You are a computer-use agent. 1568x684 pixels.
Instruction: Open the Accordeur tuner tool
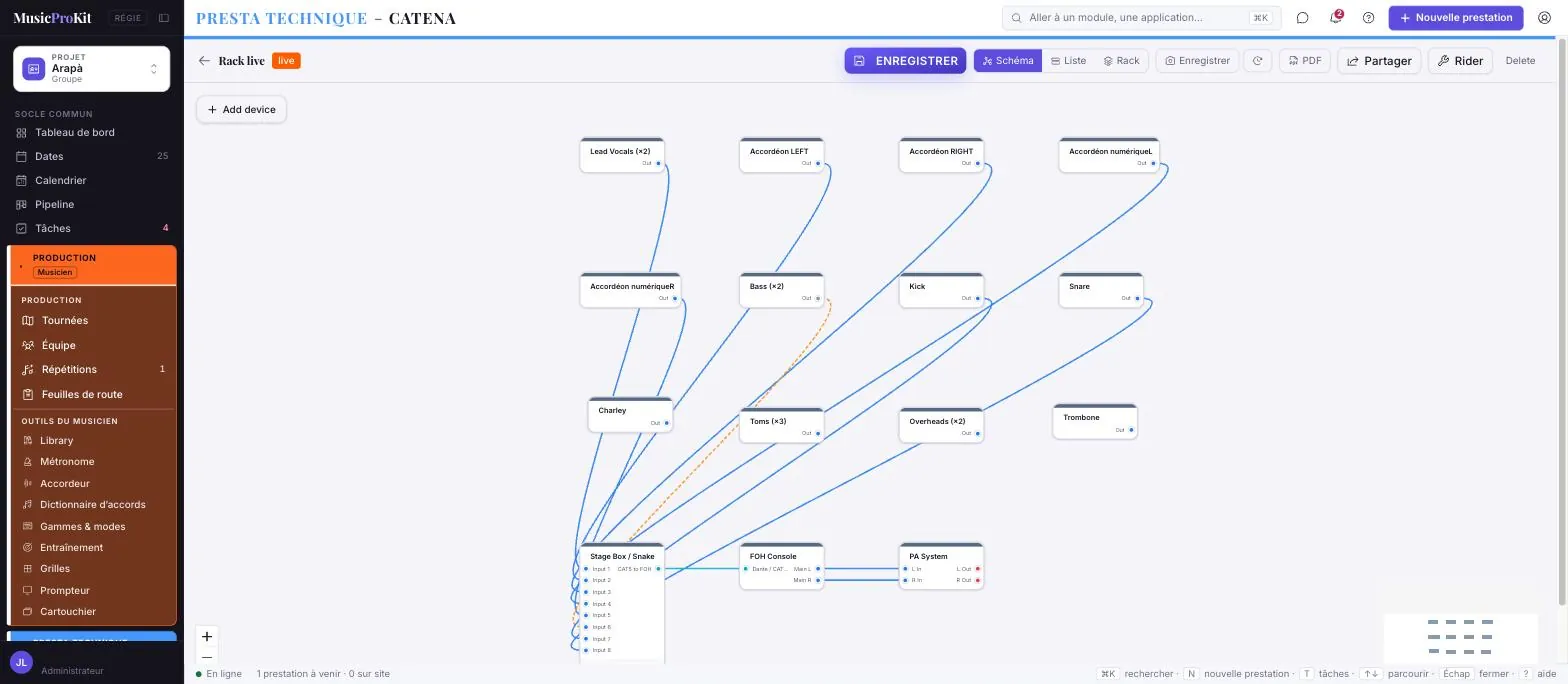(x=92, y=484)
